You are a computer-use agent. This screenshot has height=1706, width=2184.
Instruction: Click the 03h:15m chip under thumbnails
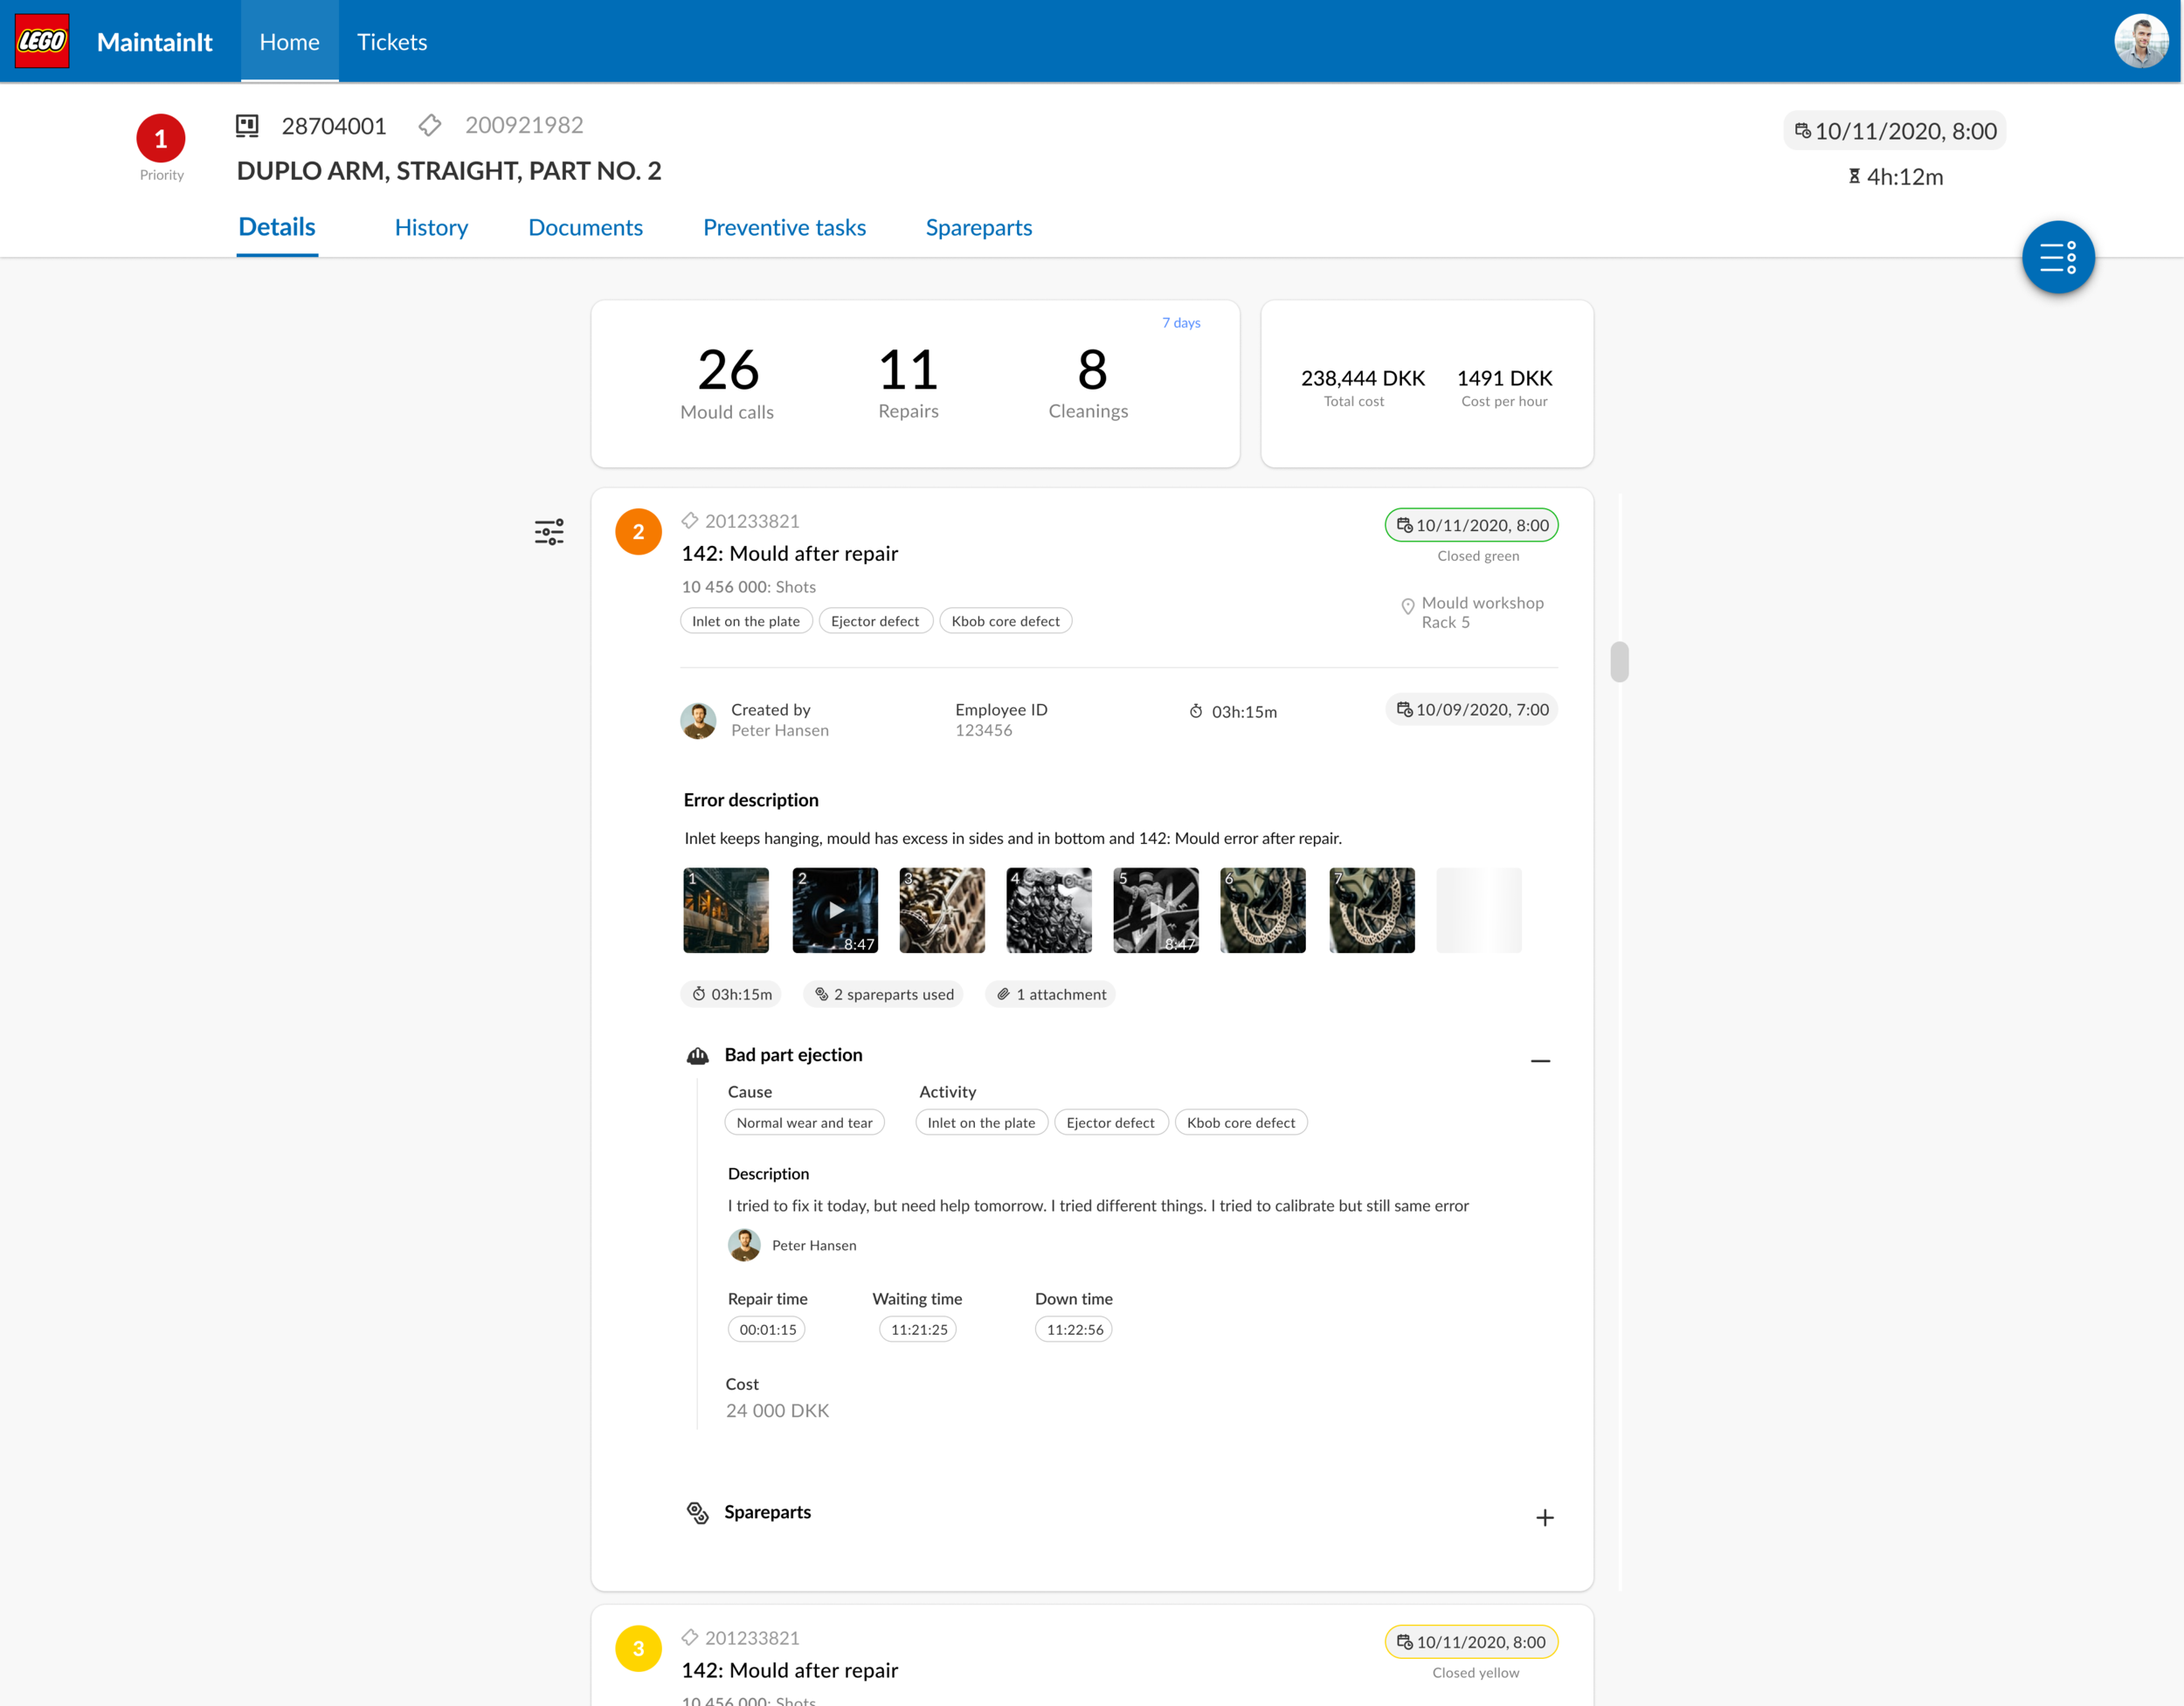click(732, 993)
